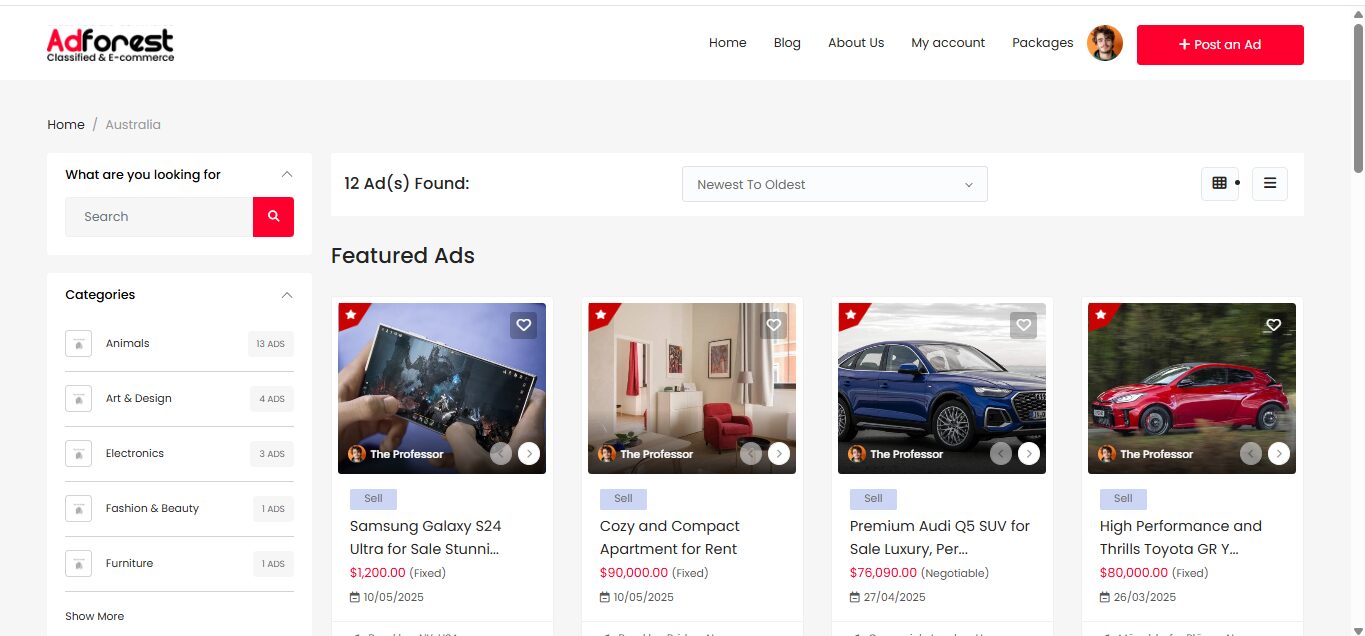The width and height of the screenshot is (1365, 636).
Task: Switch to list view layout
Action: point(1269,183)
